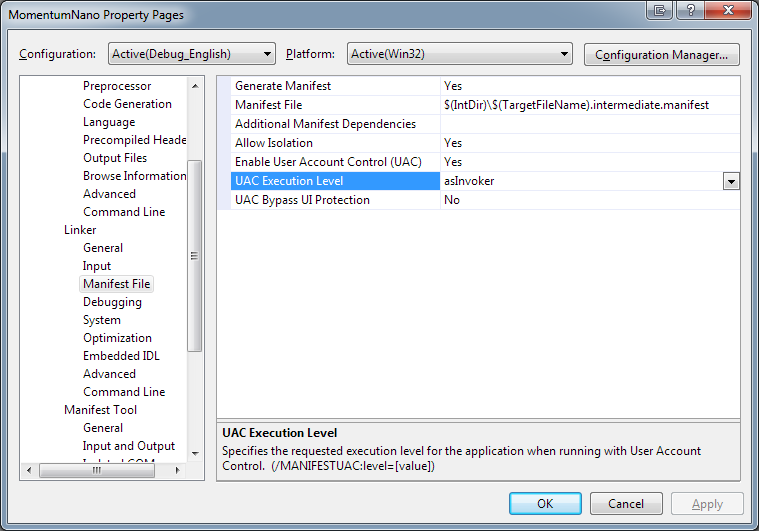Click the asInvoker value
Screen dimensions: 759x531
tap(469, 181)
